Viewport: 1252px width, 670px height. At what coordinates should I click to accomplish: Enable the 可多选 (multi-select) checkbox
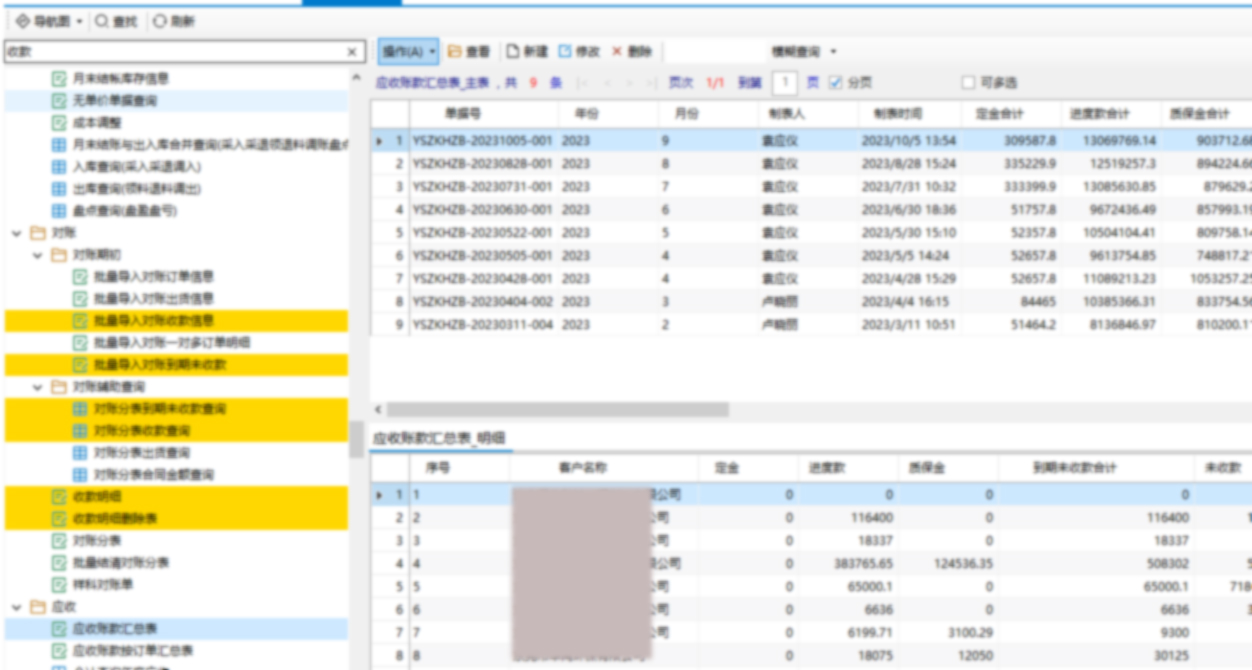[967, 83]
